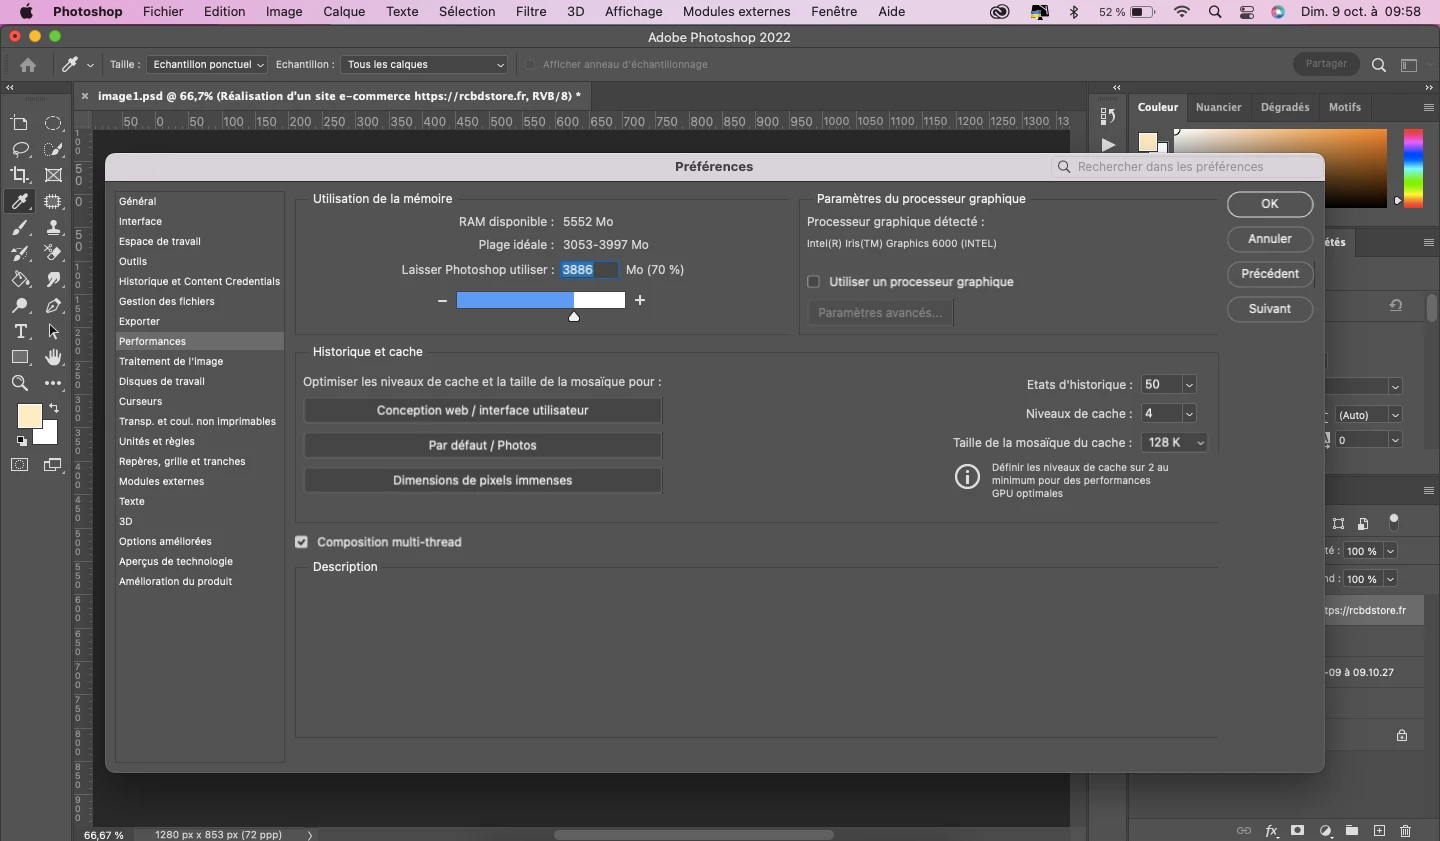The width and height of the screenshot is (1440, 841).
Task: Select the Pen tool
Action: pos(54,306)
